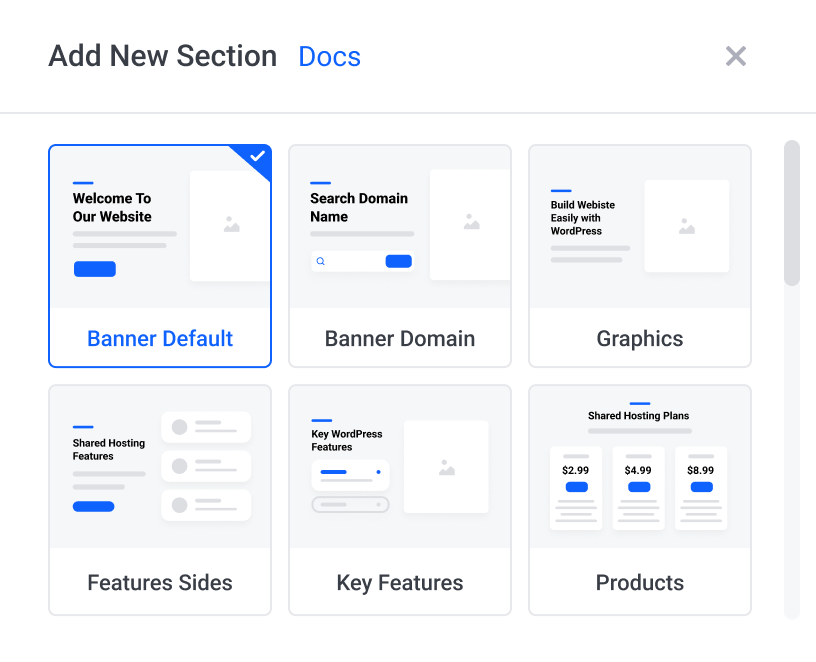The height and width of the screenshot is (662, 816).
Task: Pick the Features Sides section
Action: coord(160,500)
